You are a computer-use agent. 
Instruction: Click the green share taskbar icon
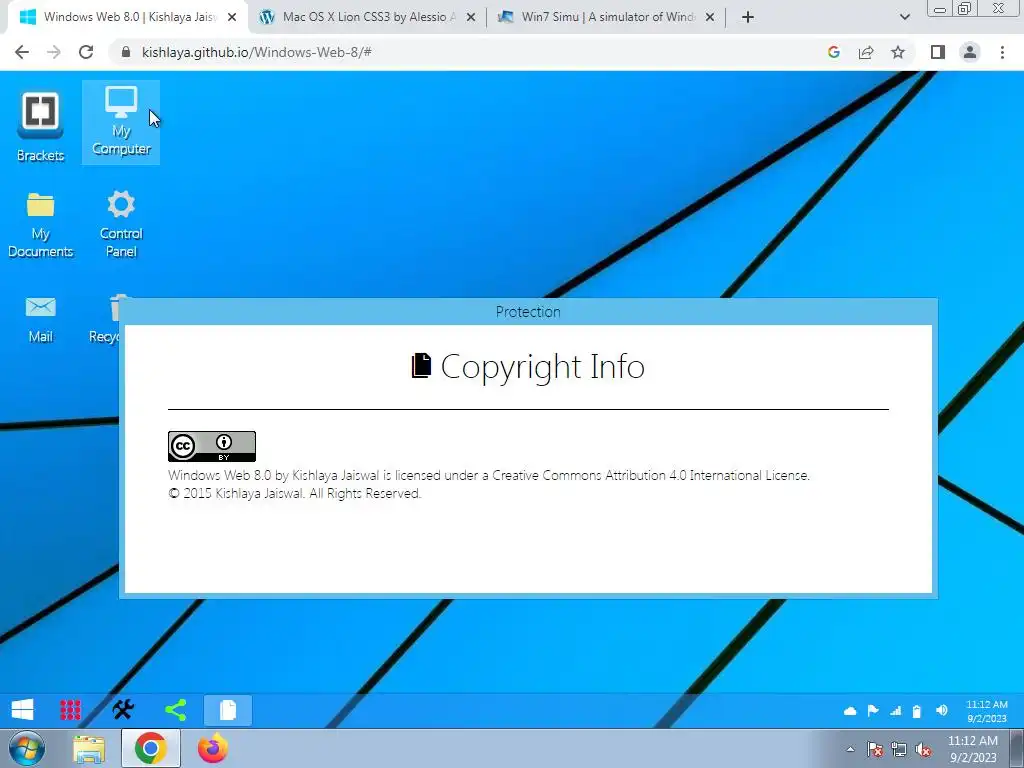coord(176,710)
